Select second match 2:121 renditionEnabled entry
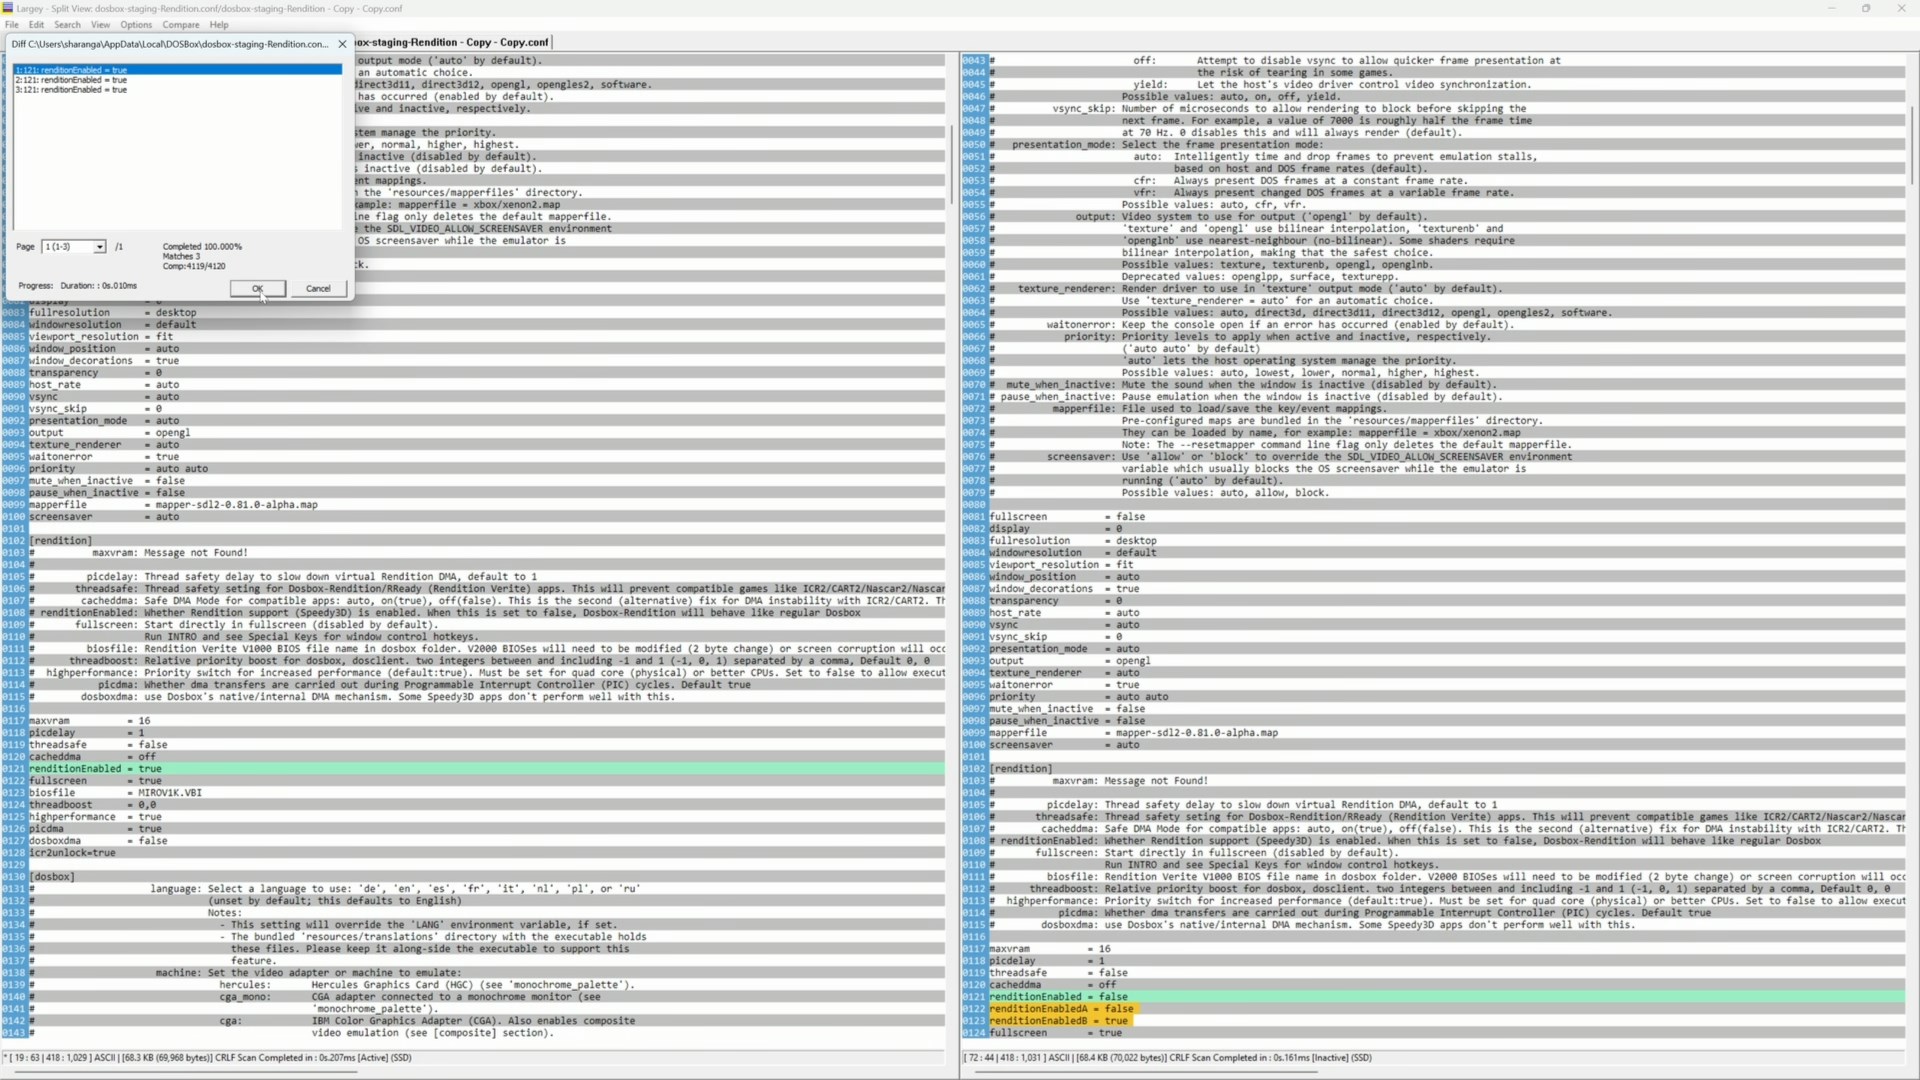 pyautogui.click(x=70, y=80)
